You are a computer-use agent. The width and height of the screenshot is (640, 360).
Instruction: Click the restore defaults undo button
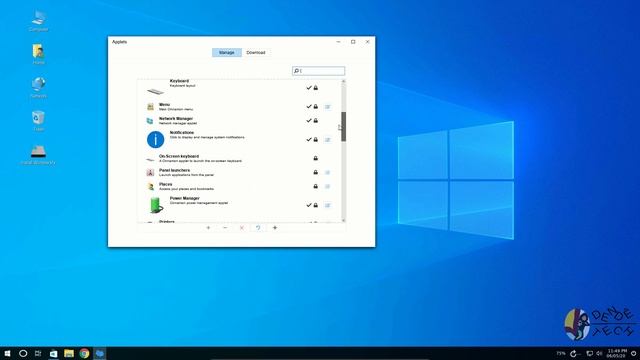coord(258,228)
